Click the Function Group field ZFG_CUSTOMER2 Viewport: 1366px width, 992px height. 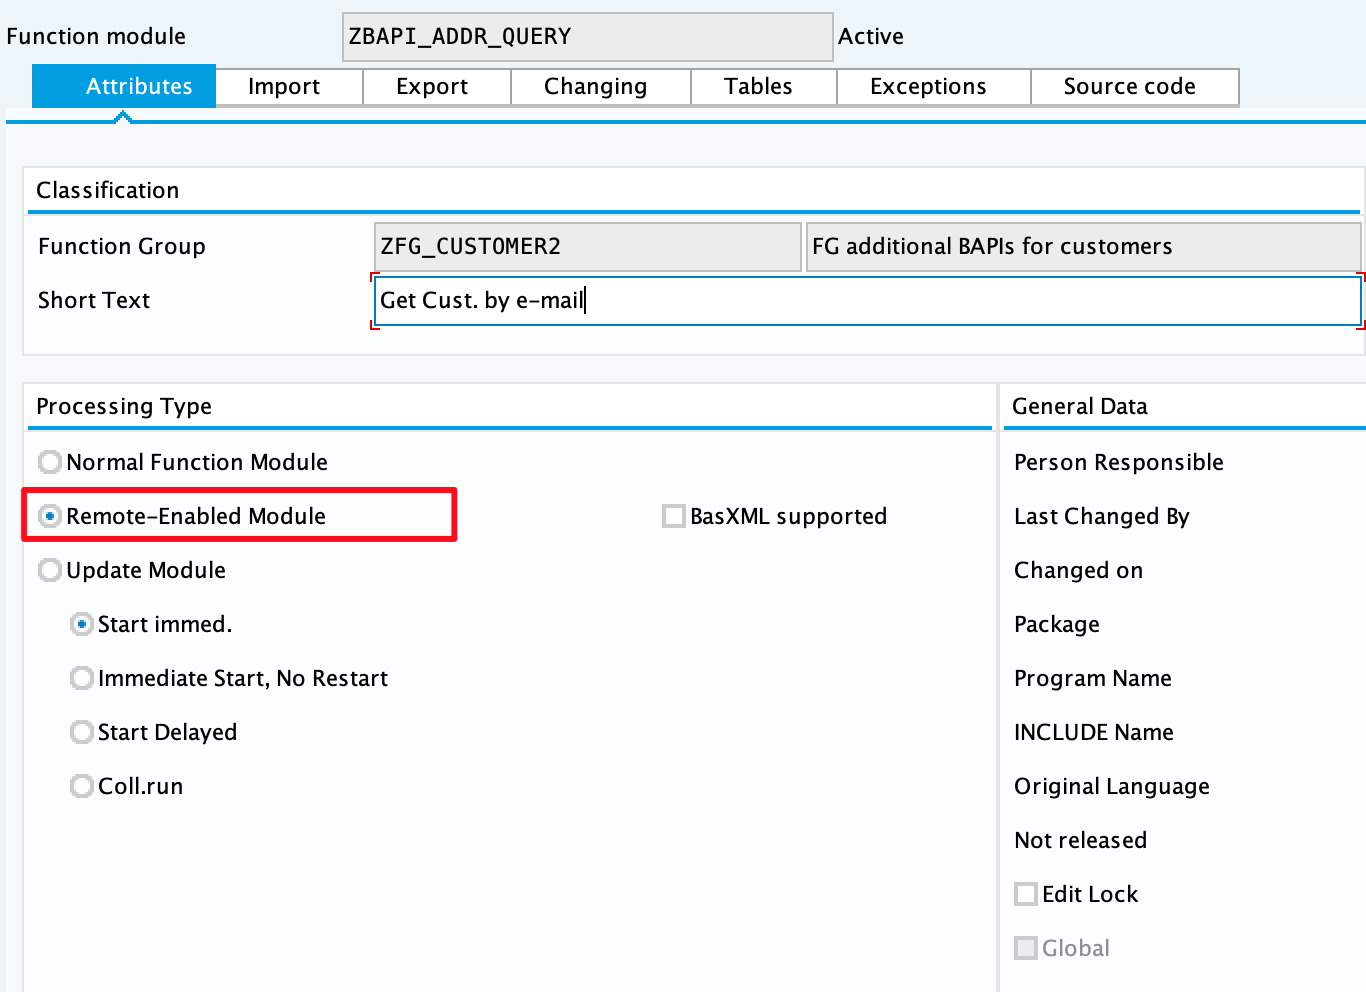point(587,247)
